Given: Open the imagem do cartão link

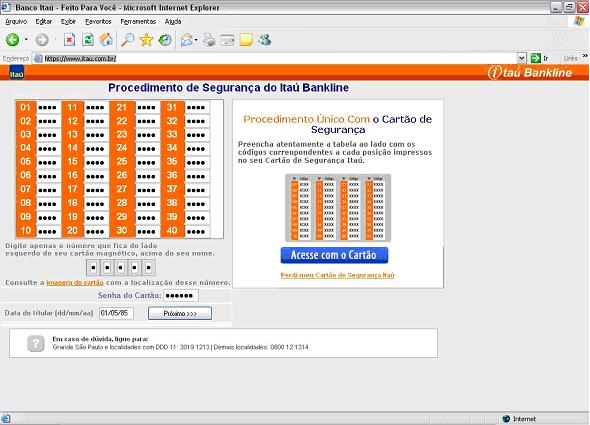Looking at the screenshot, I should [75, 282].
